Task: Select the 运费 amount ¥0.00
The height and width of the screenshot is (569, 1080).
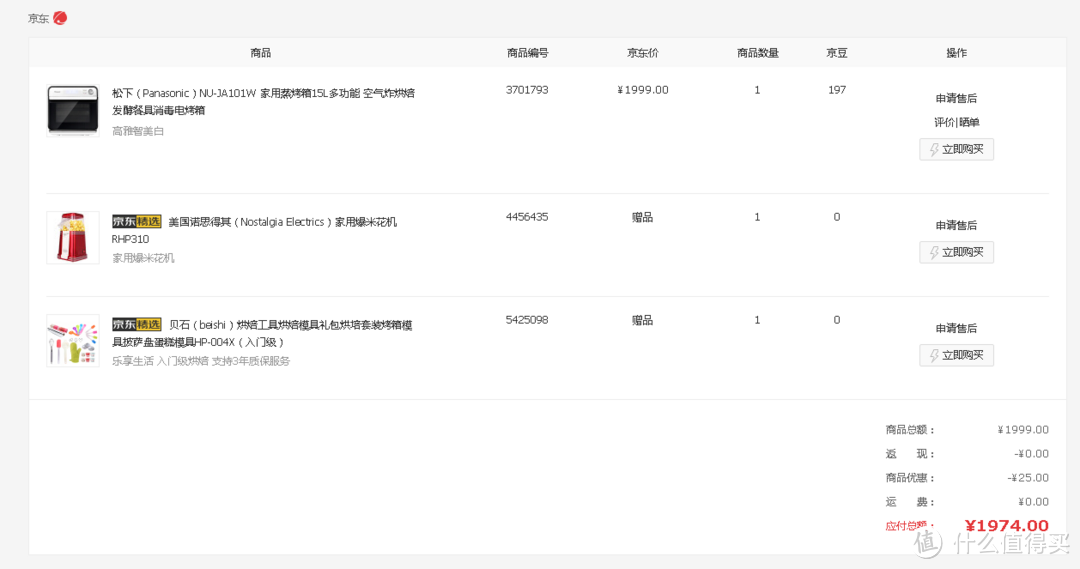Action: point(1033,501)
